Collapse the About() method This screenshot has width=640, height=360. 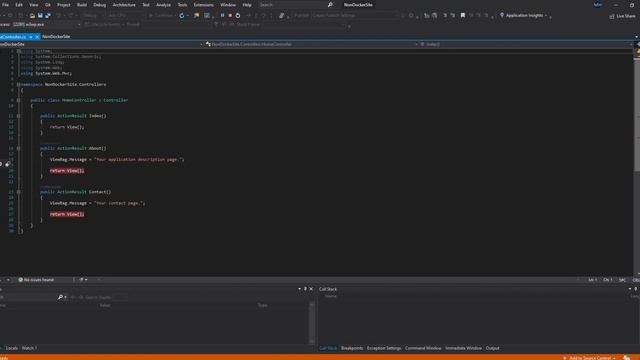coord(18,149)
